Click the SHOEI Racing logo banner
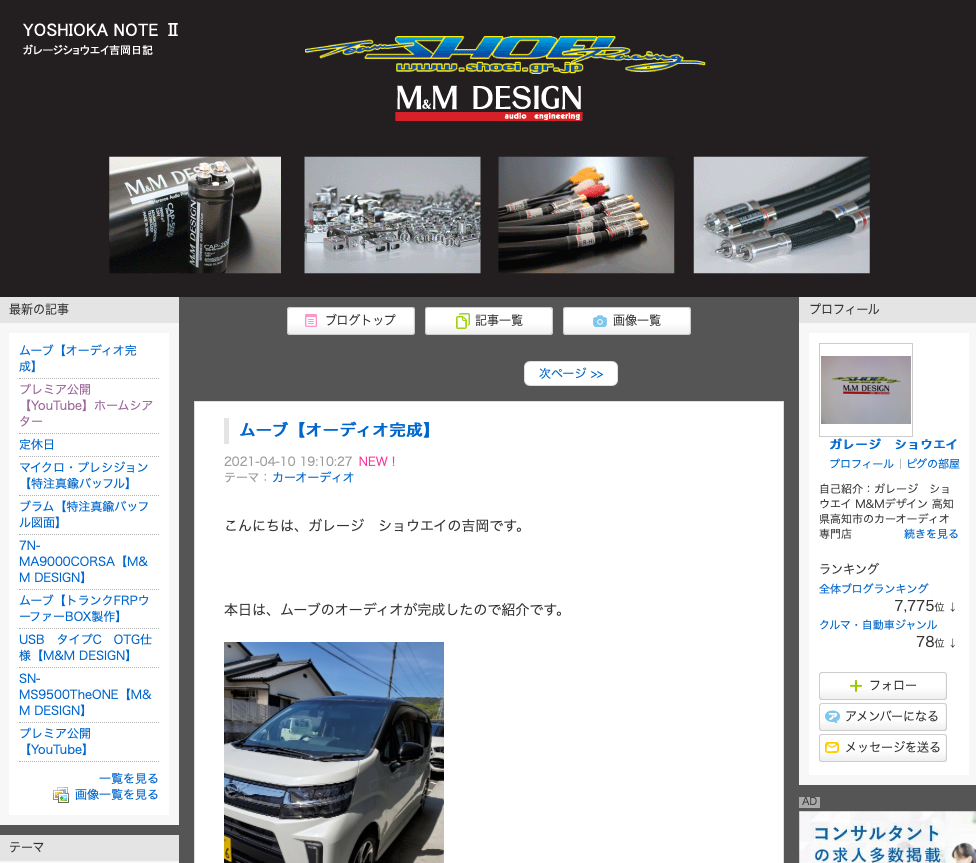The image size is (976, 863). [x=504, y=55]
